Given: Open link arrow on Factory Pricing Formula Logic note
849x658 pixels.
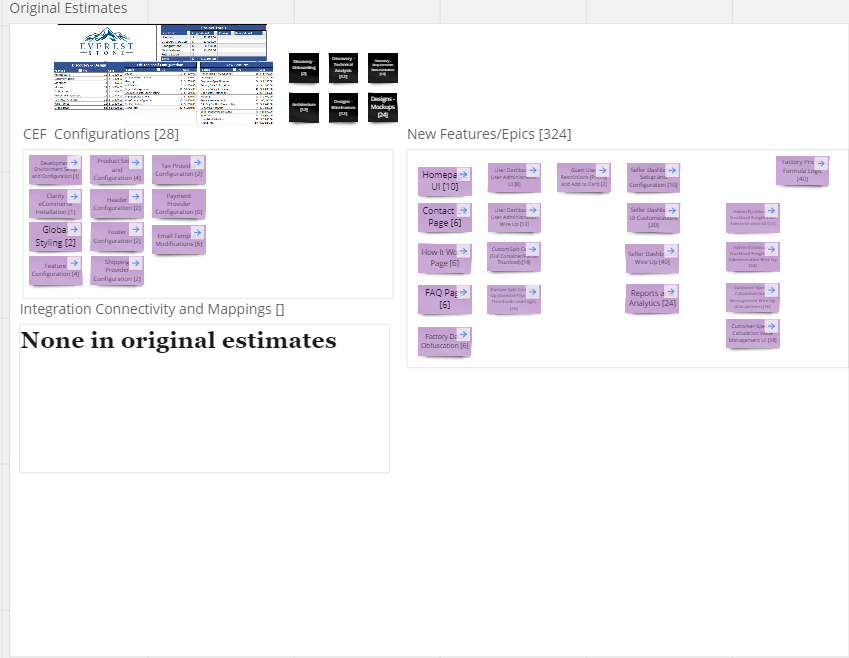Looking at the screenshot, I should [821, 163].
